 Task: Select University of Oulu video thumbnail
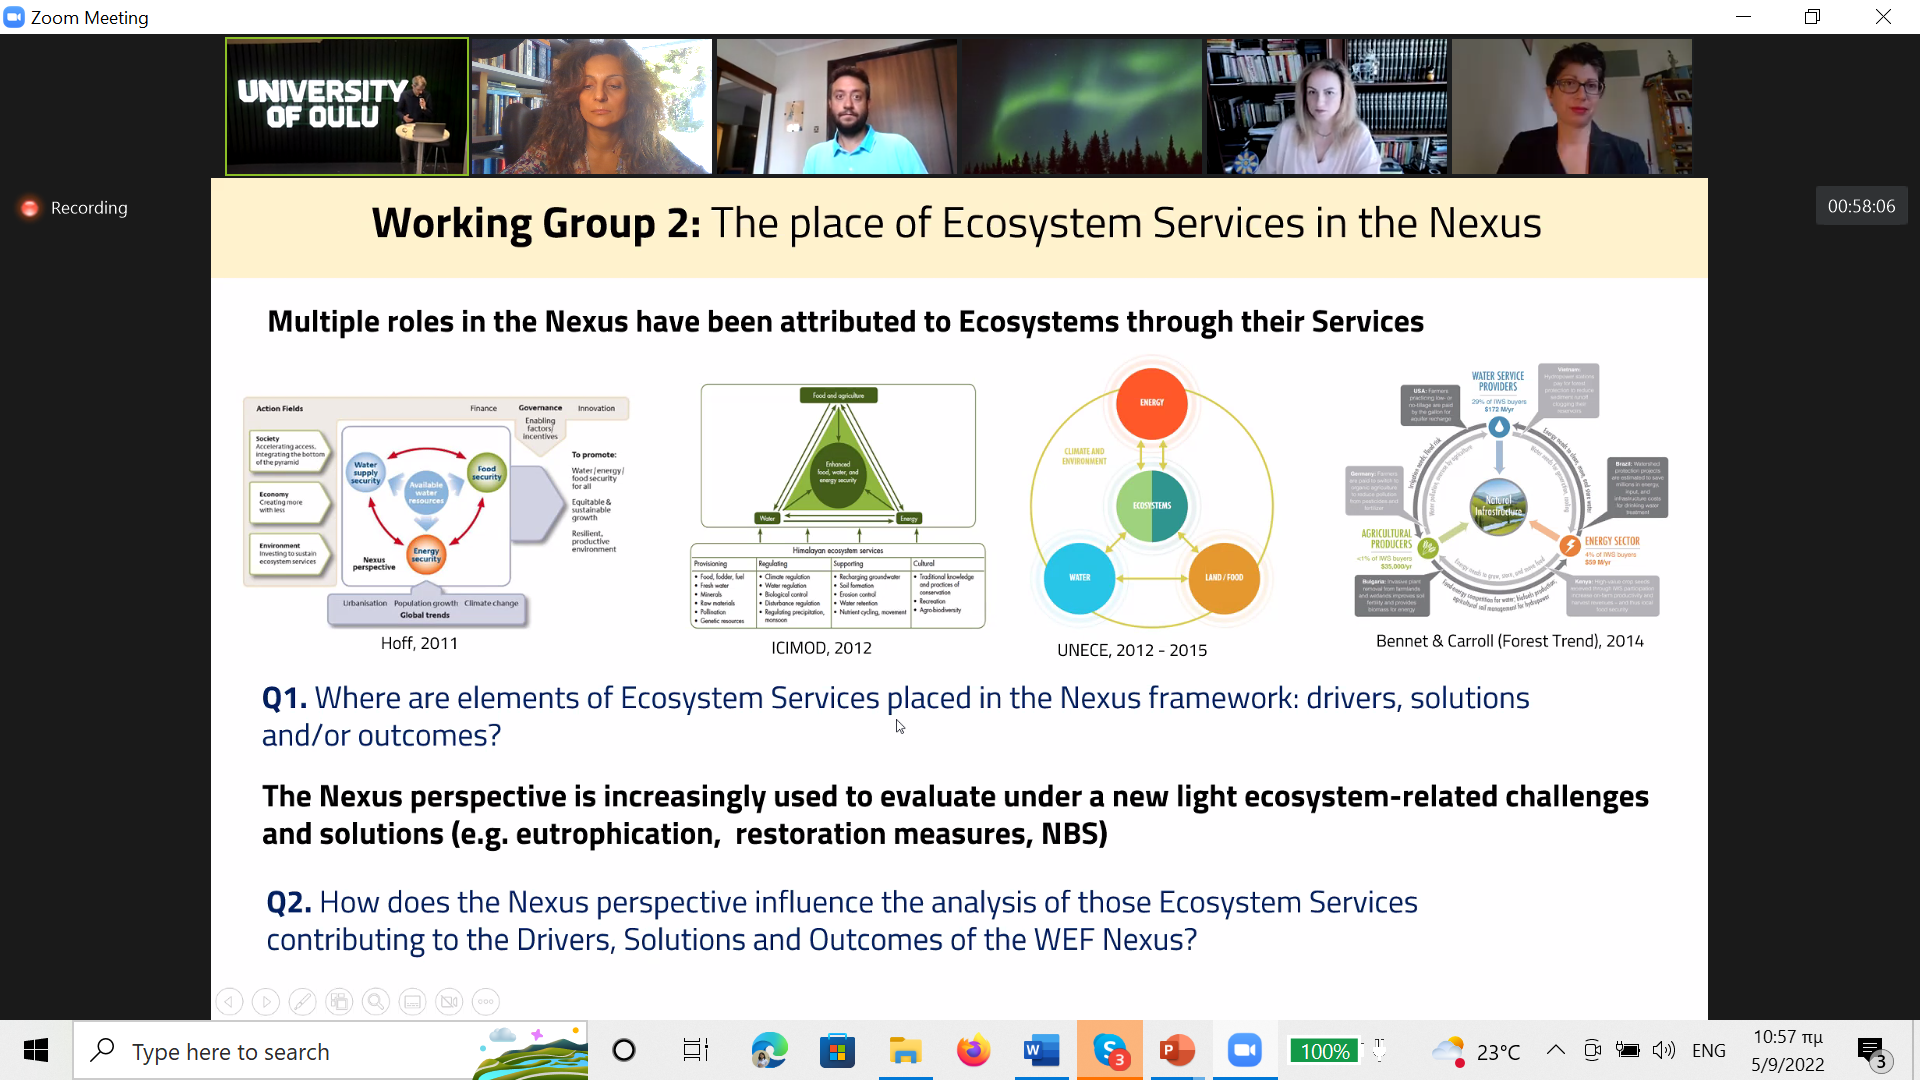point(347,106)
